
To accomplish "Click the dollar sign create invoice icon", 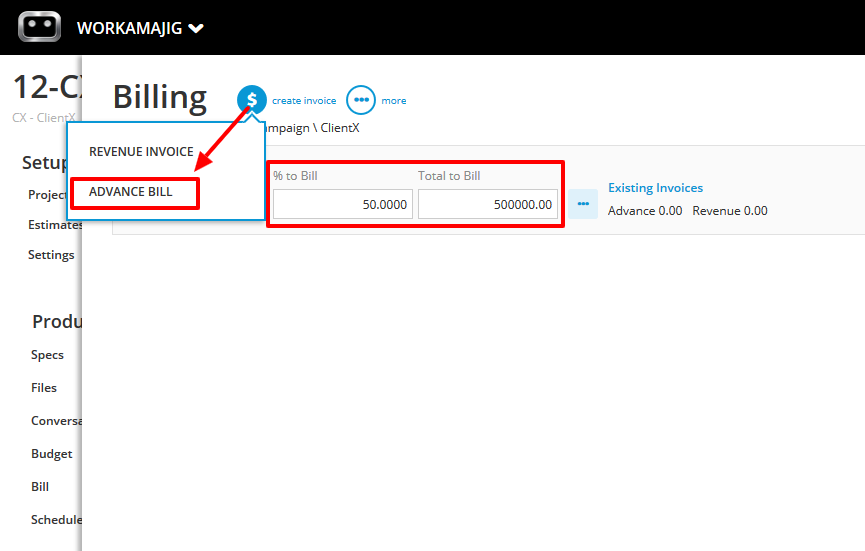I will (252, 99).
